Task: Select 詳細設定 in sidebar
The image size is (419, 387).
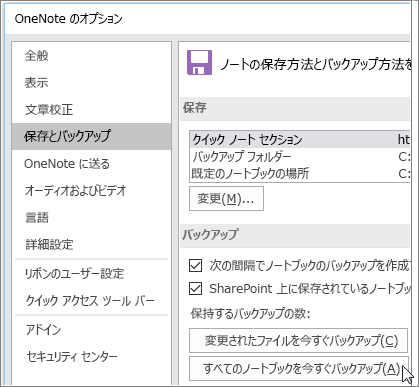Action: 49,245
